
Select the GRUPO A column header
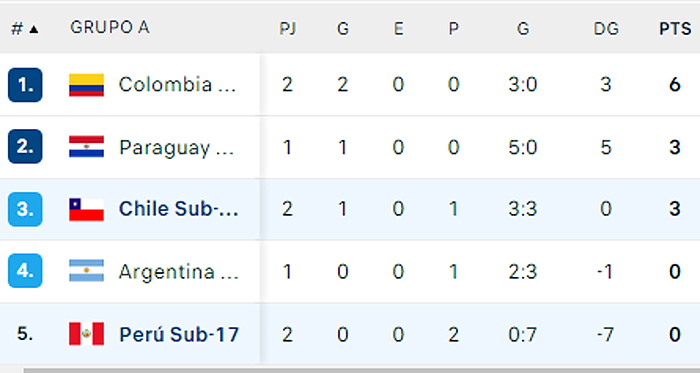coord(109,28)
